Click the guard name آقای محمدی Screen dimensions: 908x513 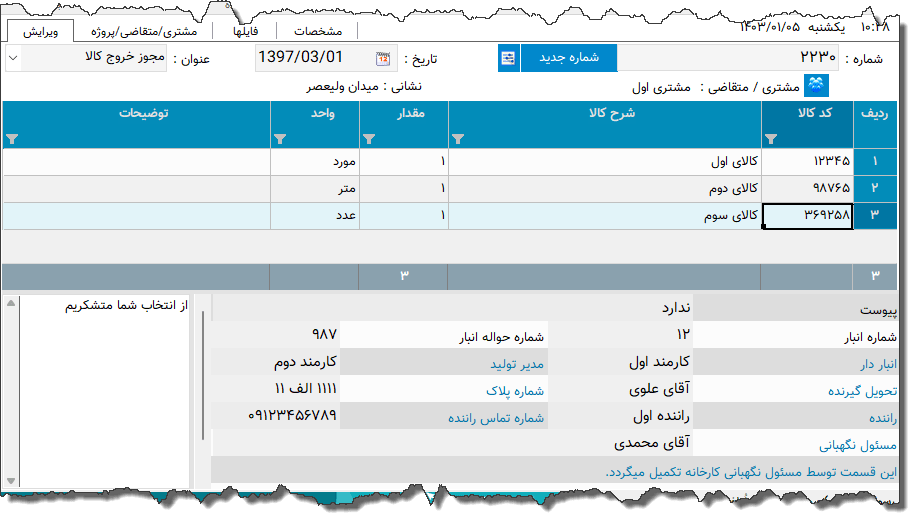[652, 443]
